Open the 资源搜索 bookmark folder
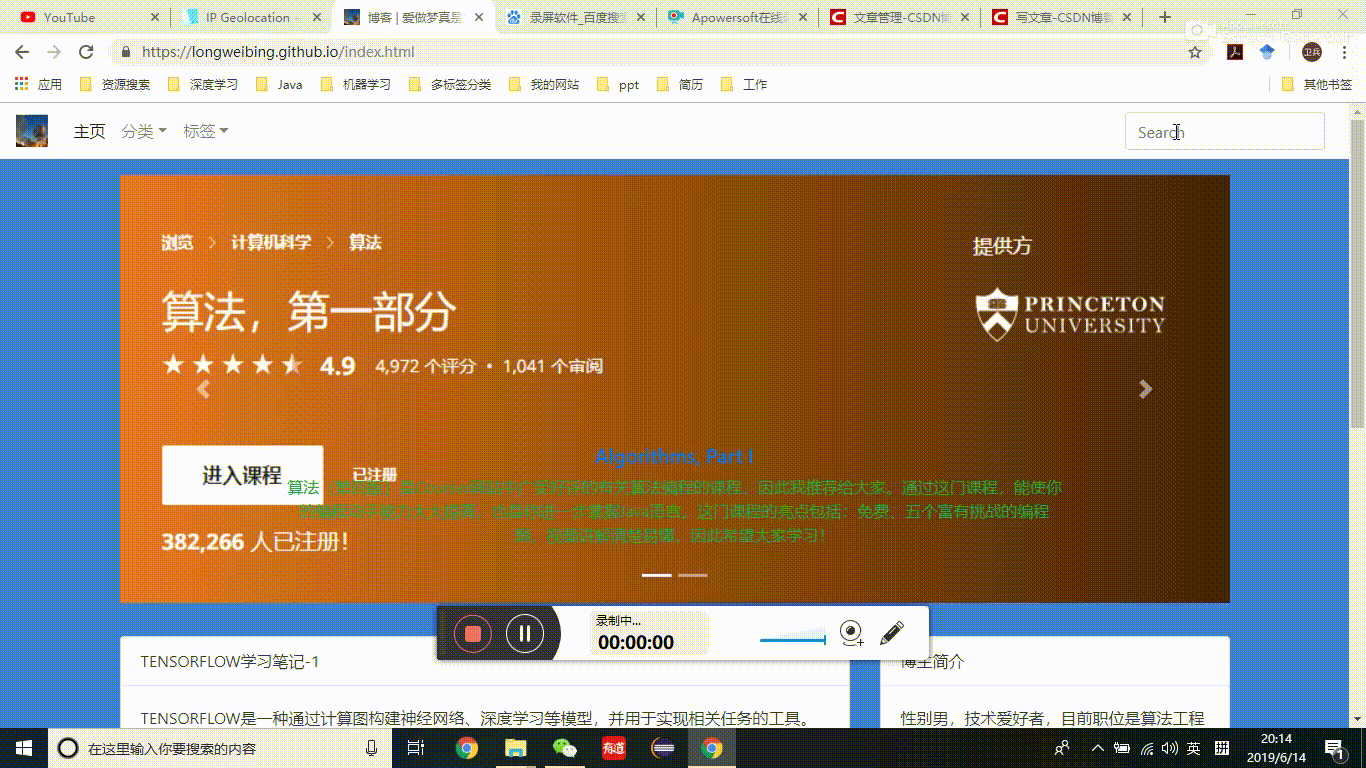 click(115, 85)
